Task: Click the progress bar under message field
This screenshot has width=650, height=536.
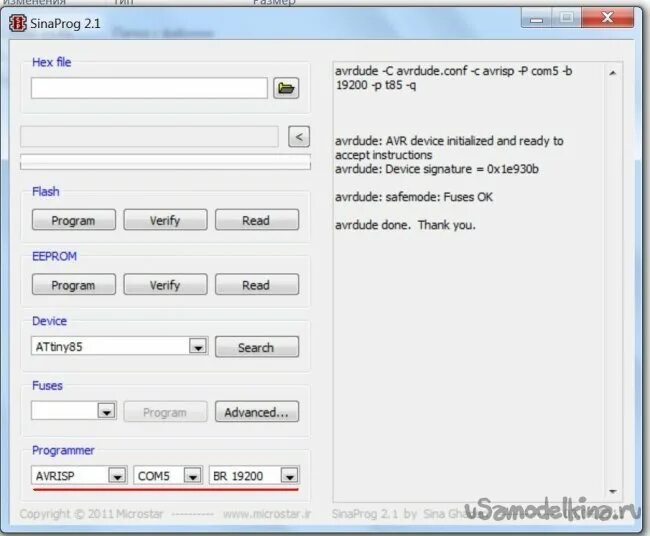Action: (x=165, y=162)
